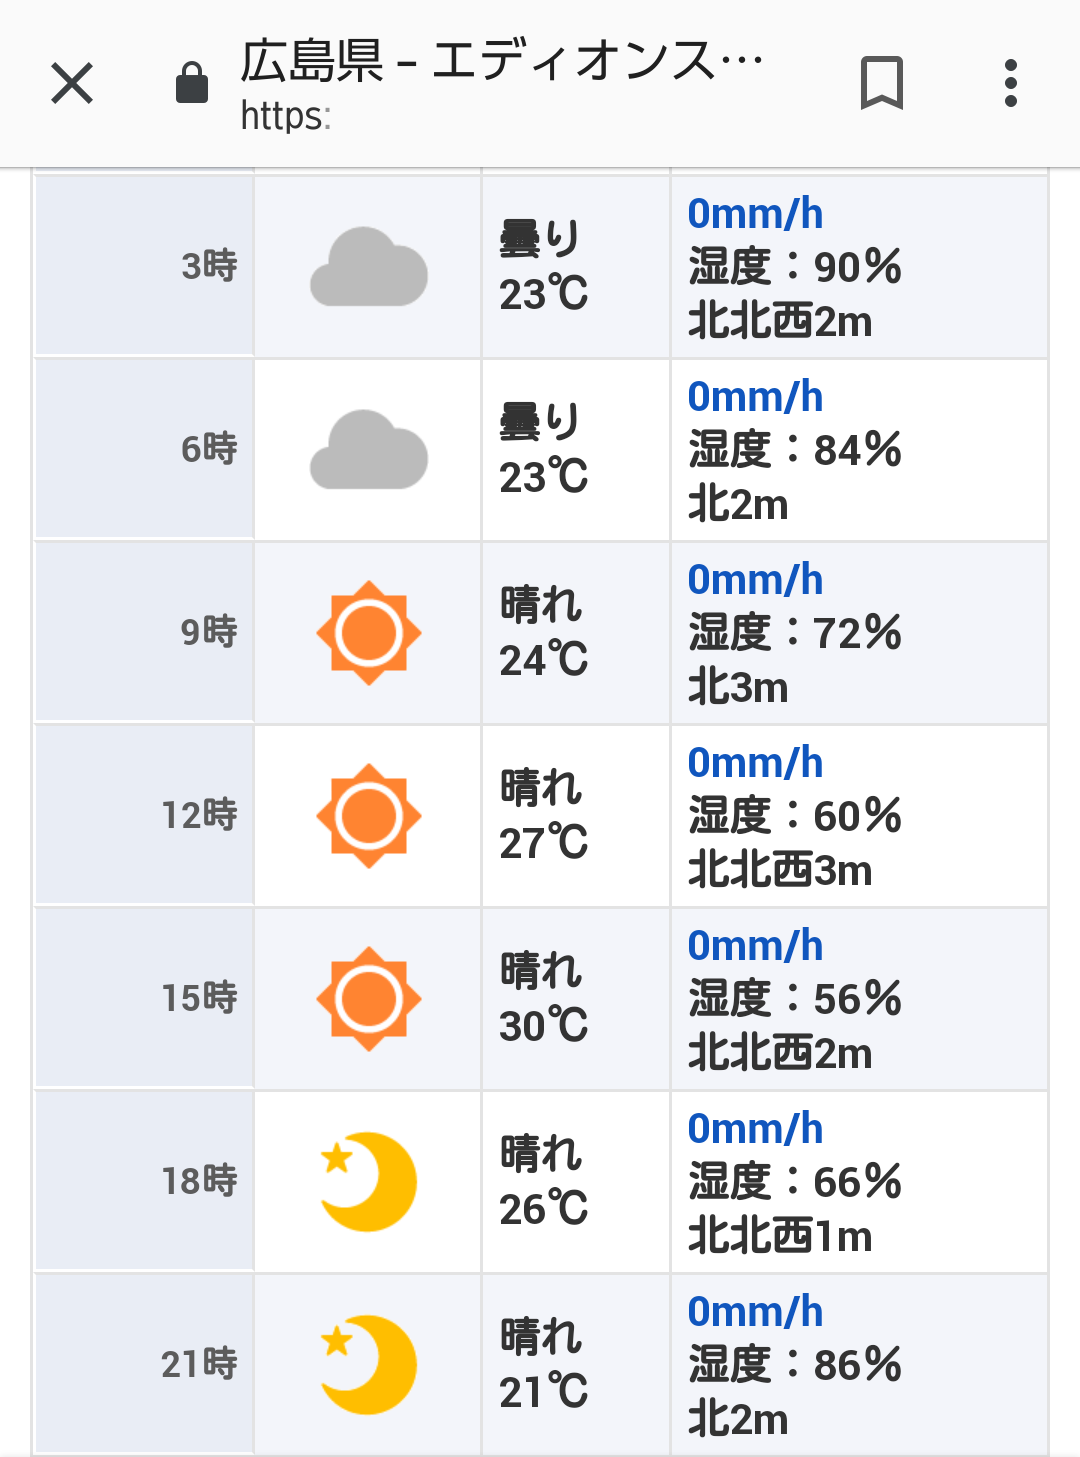
Task: Open the three-dot overflow menu
Action: point(1011,83)
